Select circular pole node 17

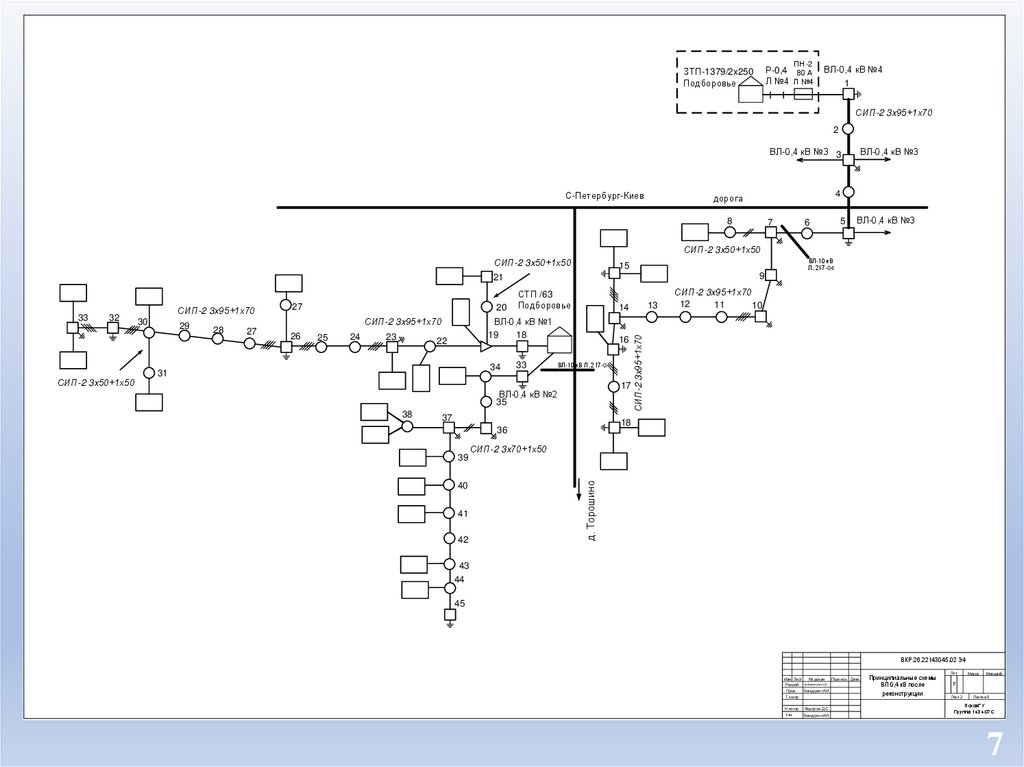(x=613, y=387)
